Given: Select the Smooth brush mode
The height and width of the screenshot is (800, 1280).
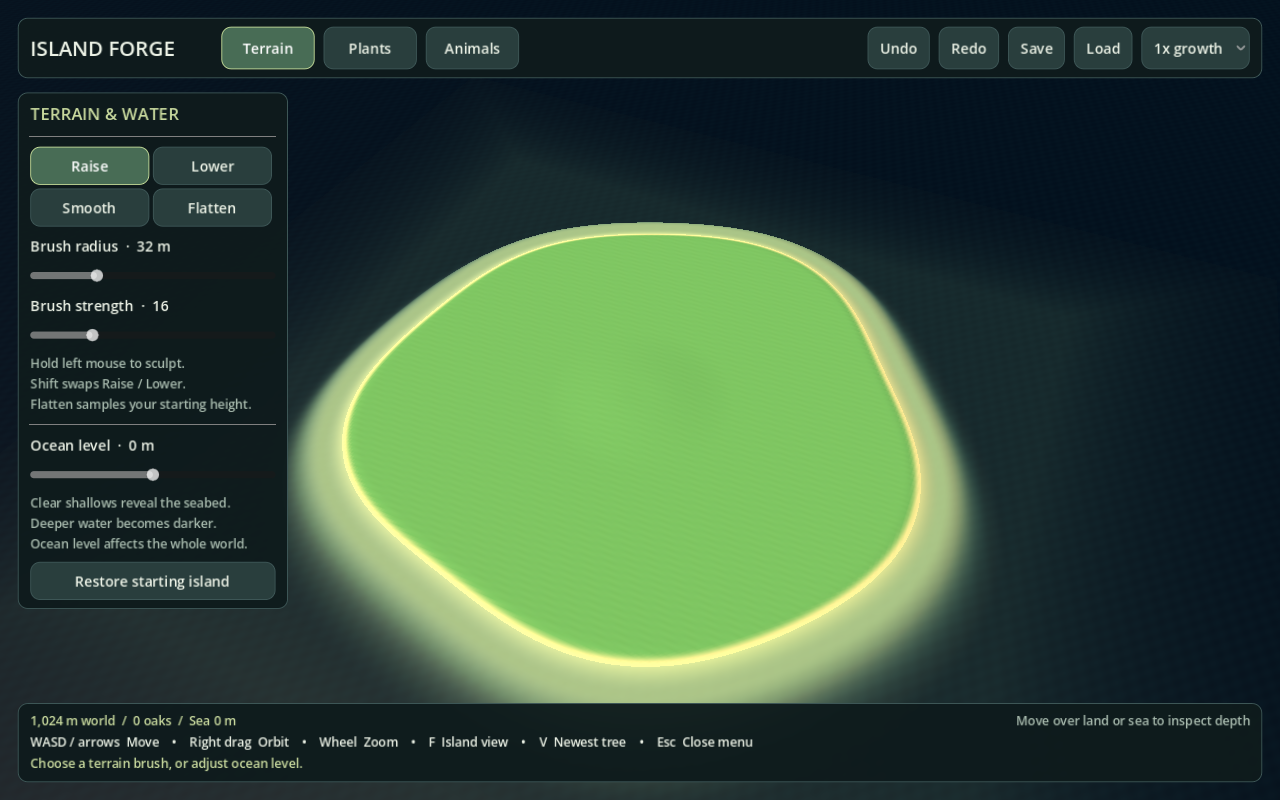Looking at the screenshot, I should 90,208.
